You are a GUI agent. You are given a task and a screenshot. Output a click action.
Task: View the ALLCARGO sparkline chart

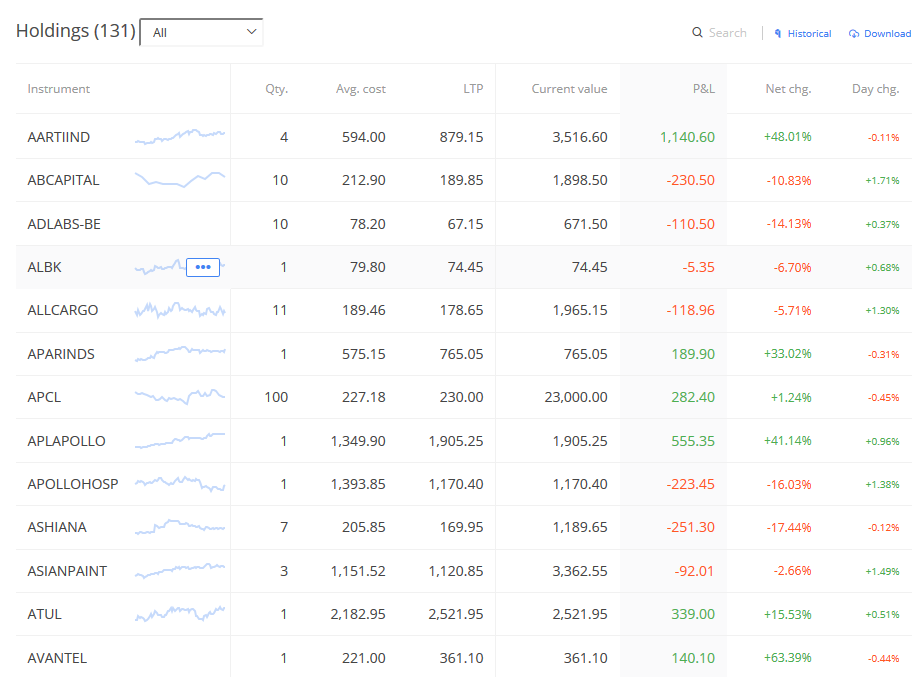tap(180, 310)
